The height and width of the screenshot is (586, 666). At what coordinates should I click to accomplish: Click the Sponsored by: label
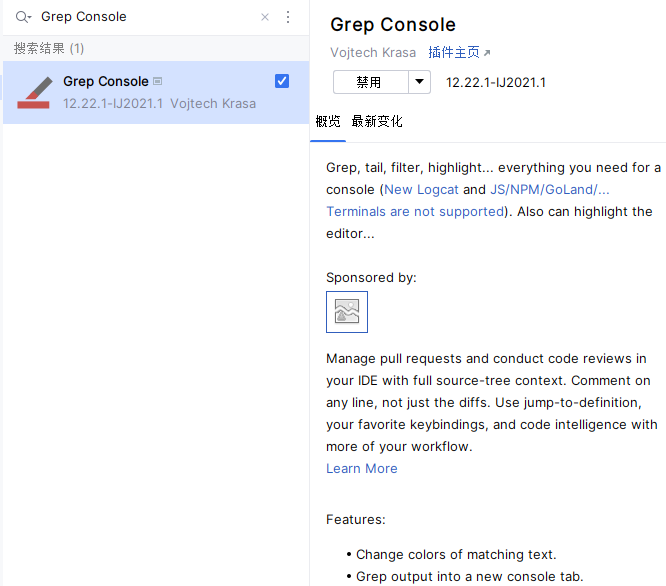pyautogui.click(x=371, y=277)
